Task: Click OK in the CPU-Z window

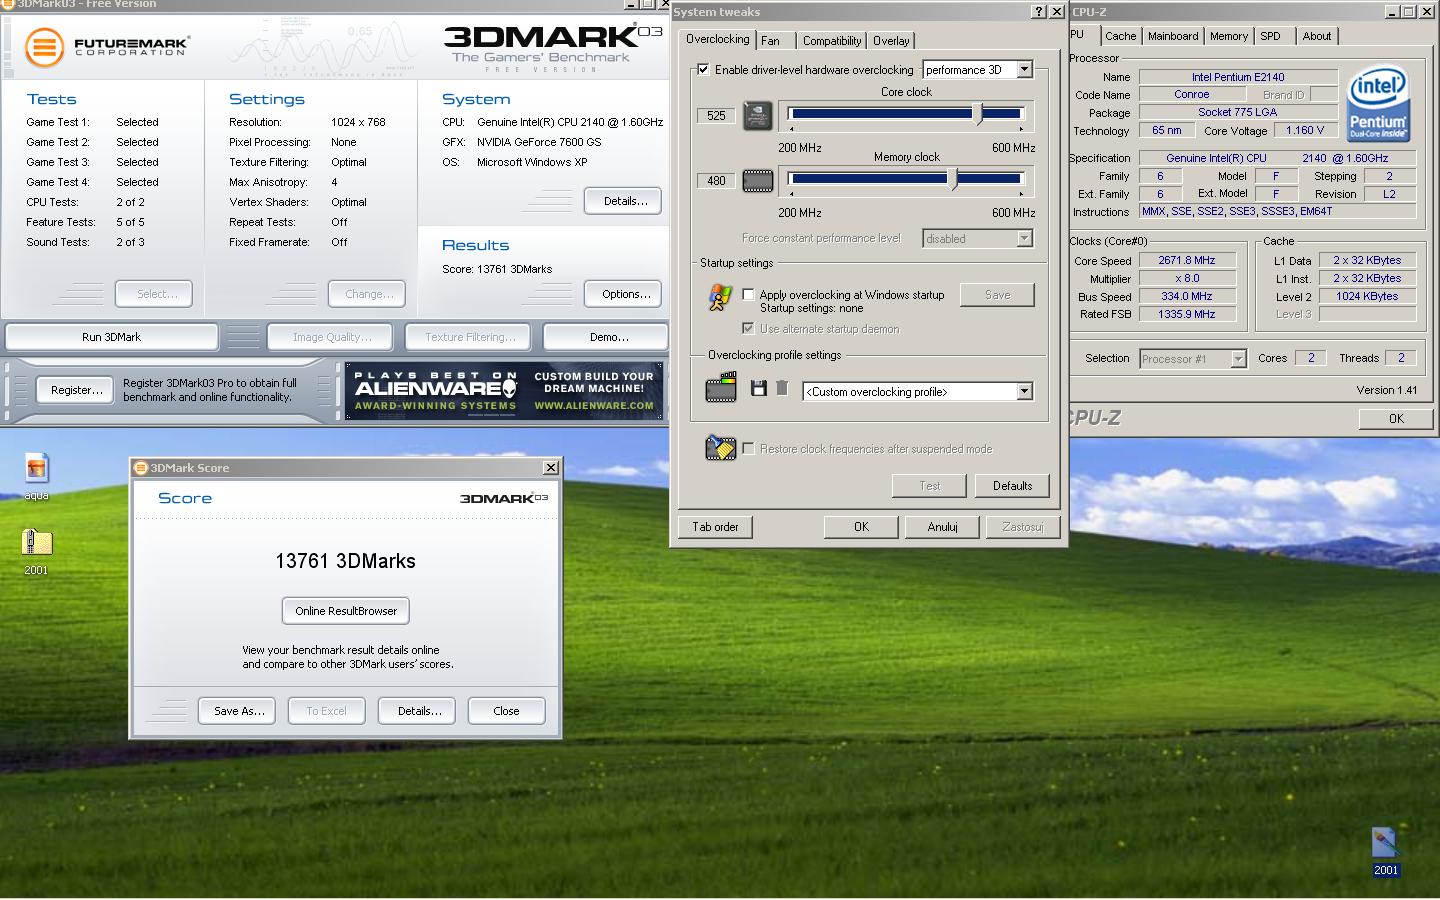Action: pos(1396,419)
